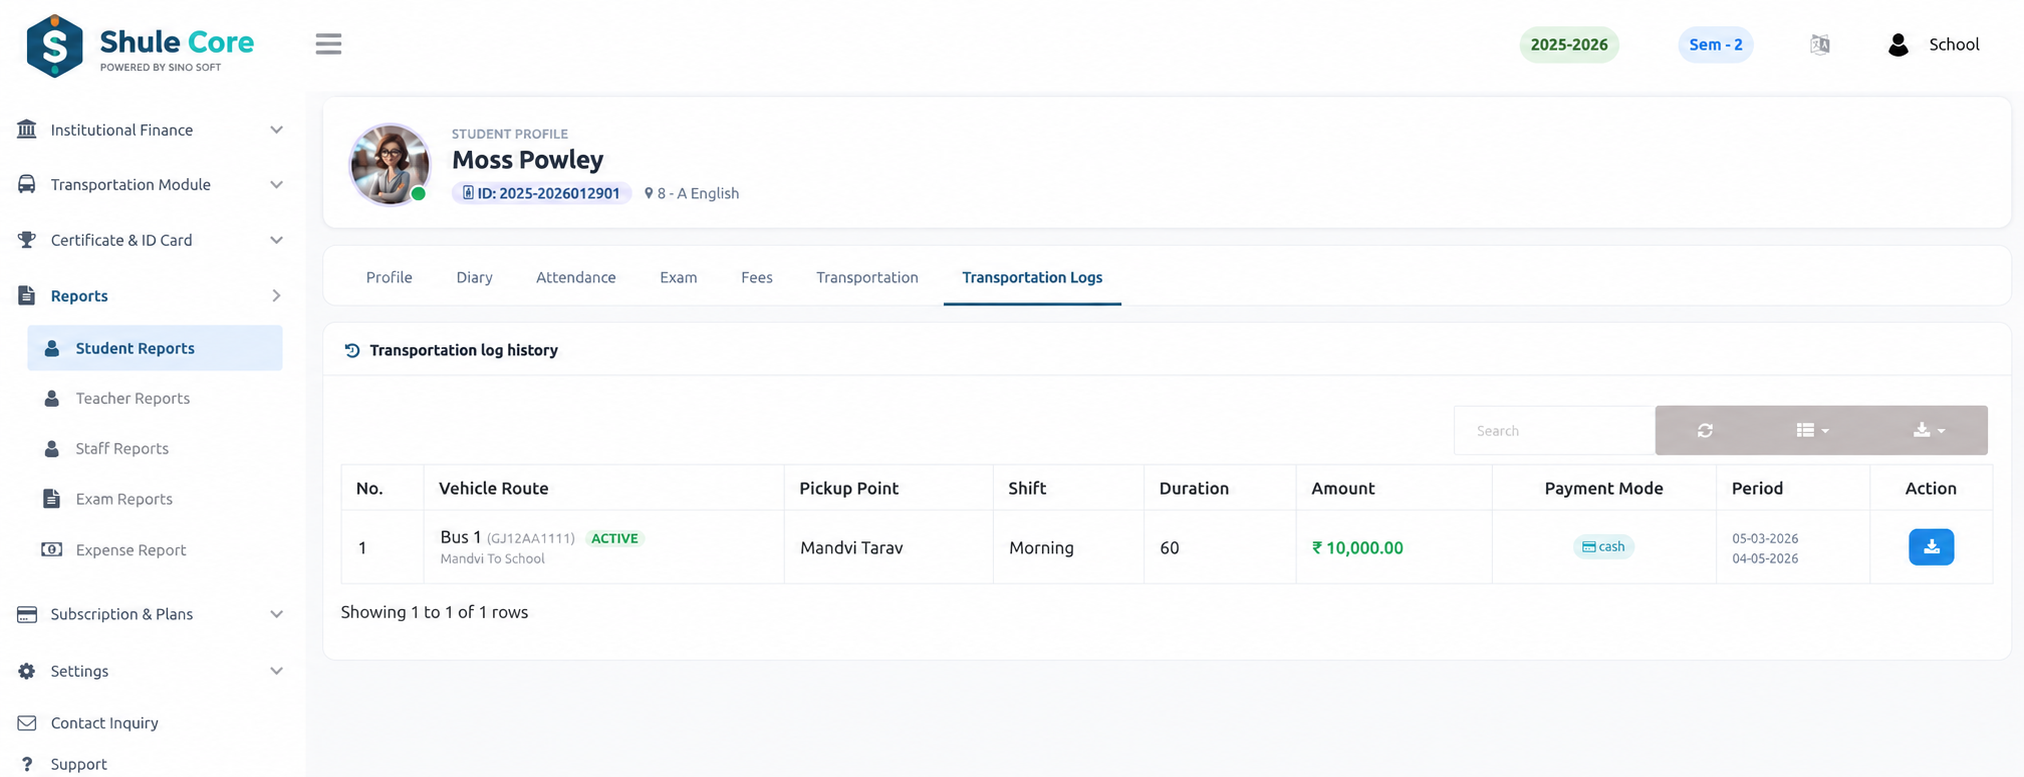This screenshot has height=777, width=2024.
Task: Toggle the hamburger sidebar menu
Action: [328, 44]
